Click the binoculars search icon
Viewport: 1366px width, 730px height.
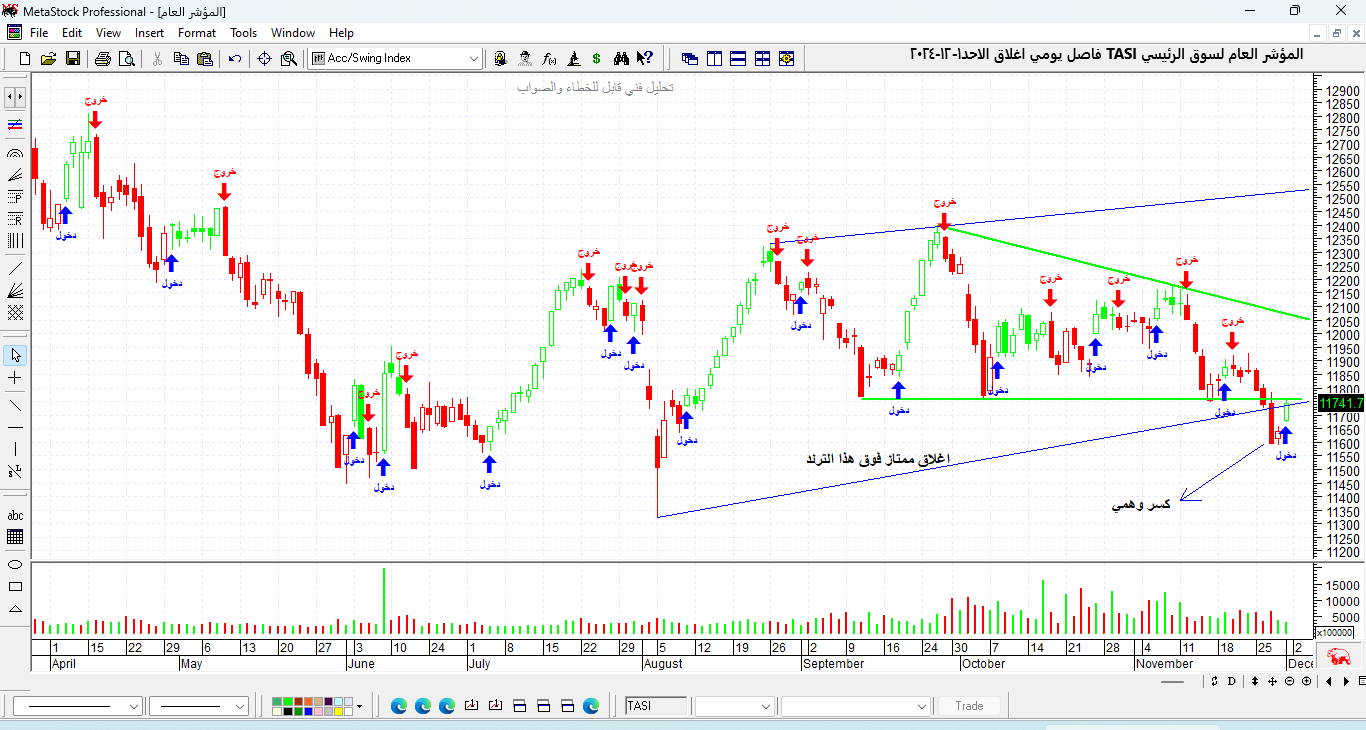pyautogui.click(x=621, y=58)
